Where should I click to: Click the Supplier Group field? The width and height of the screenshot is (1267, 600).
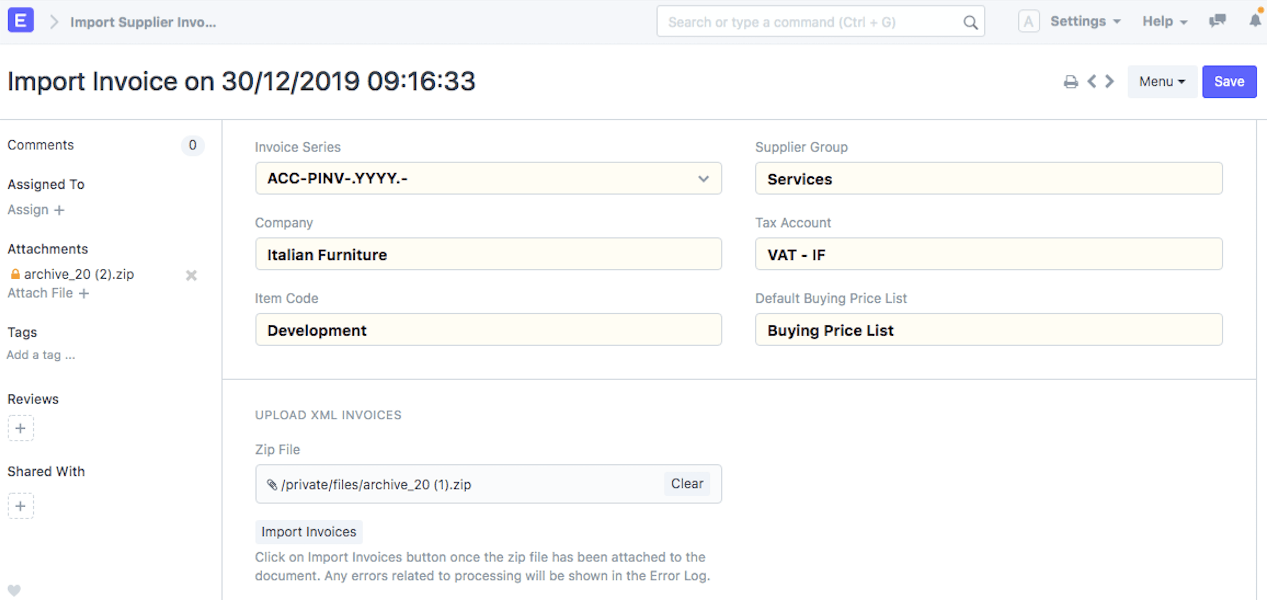[x=988, y=179]
